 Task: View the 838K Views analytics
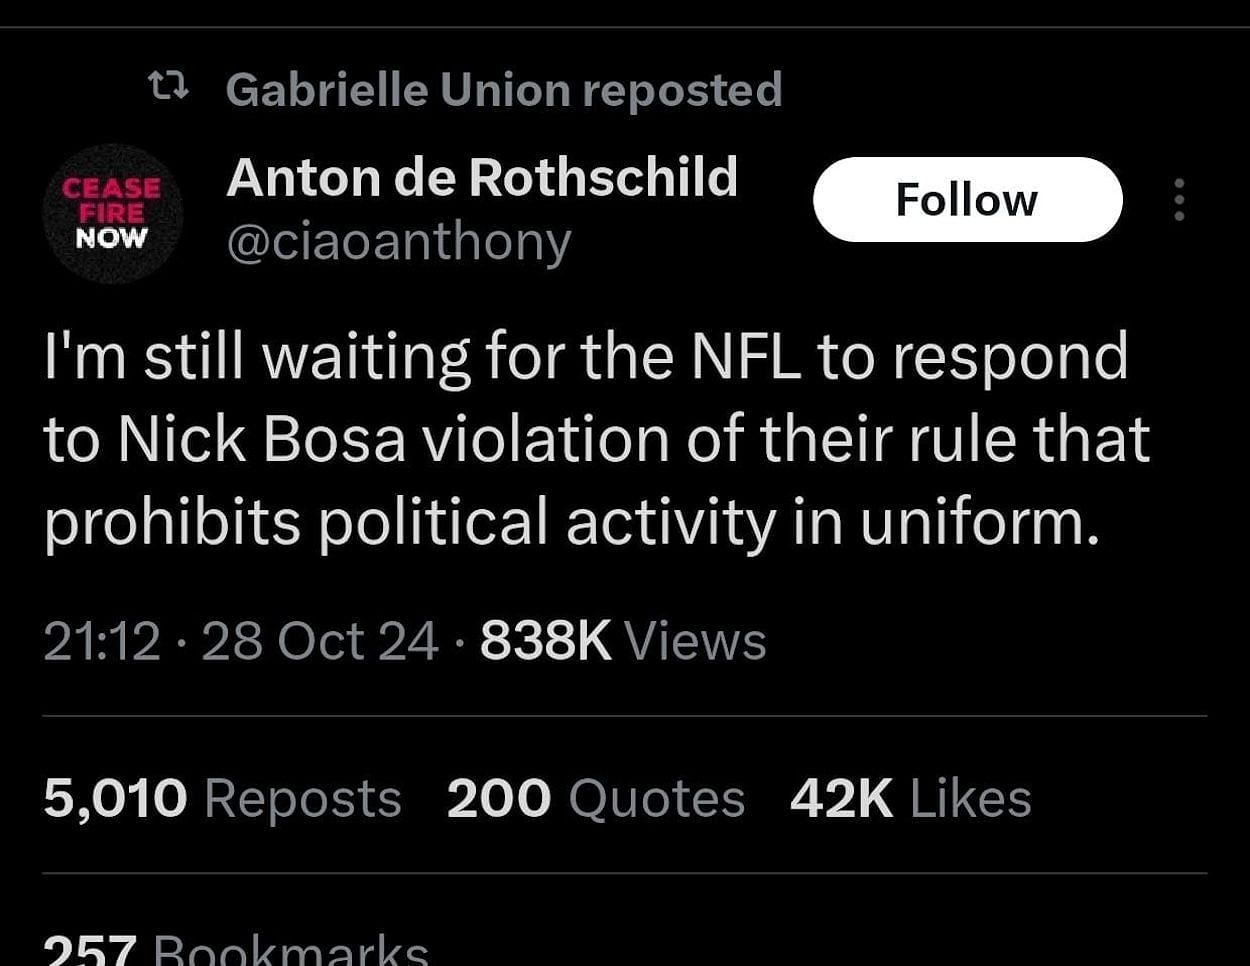(623, 641)
